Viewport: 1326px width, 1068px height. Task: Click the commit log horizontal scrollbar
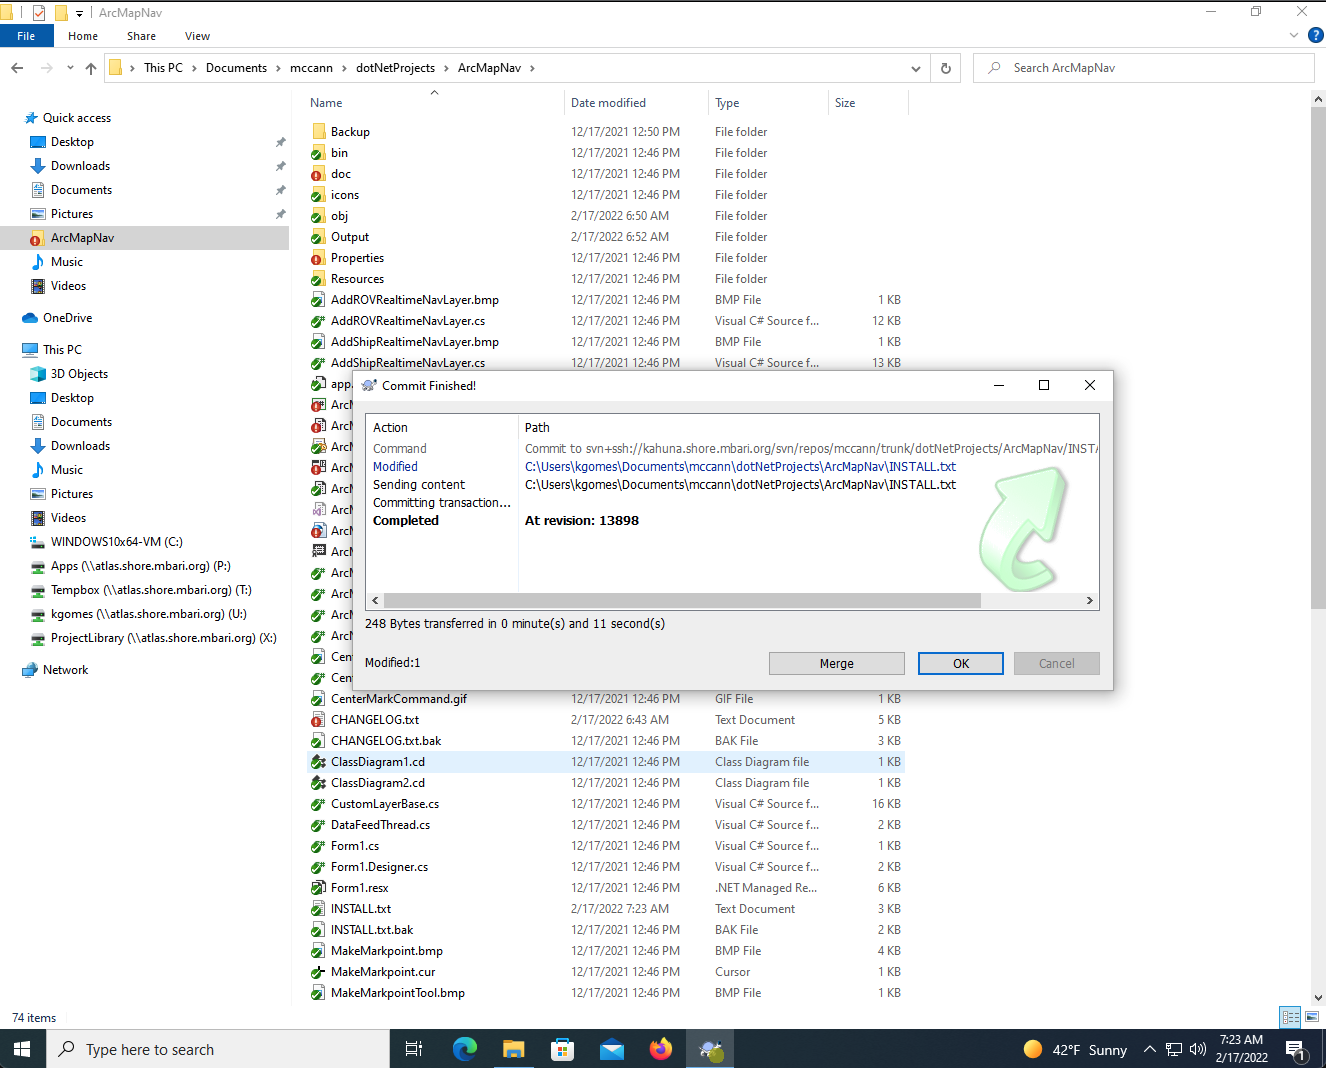[x=682, y=600]
